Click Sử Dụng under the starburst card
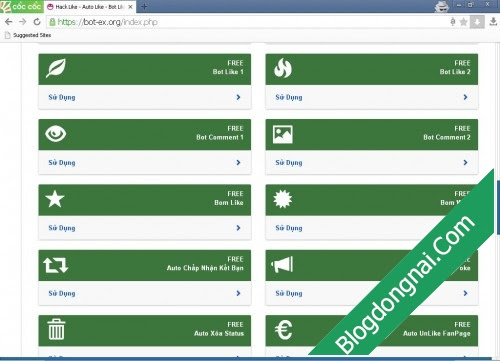The image size is (500, 361). point(289,228)
